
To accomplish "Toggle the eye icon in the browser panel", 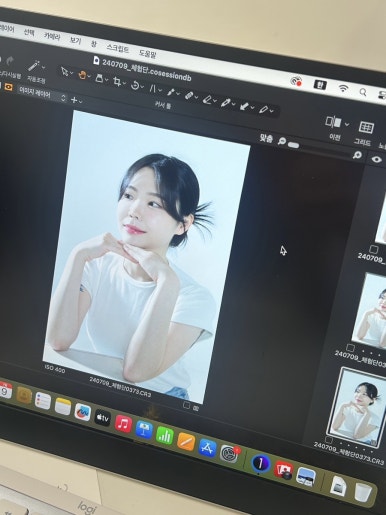I will click(x=376, y=159).
